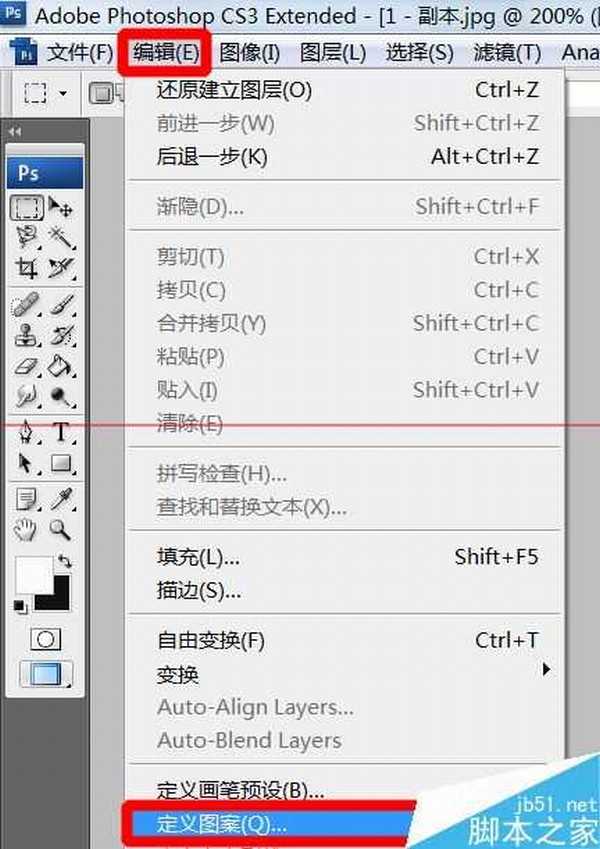Select the Zoom magnifier tool
600x849 pixels.
pyautogui.click(x=61, y=529)
